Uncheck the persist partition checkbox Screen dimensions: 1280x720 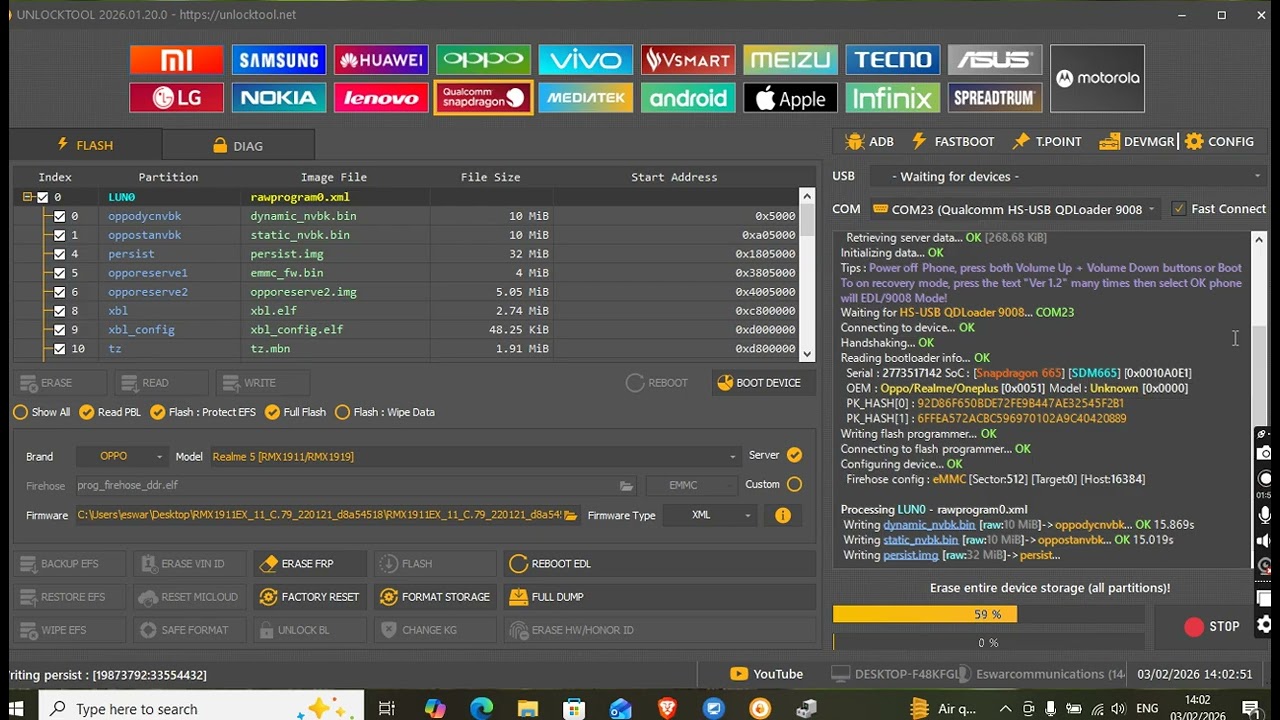59,254
